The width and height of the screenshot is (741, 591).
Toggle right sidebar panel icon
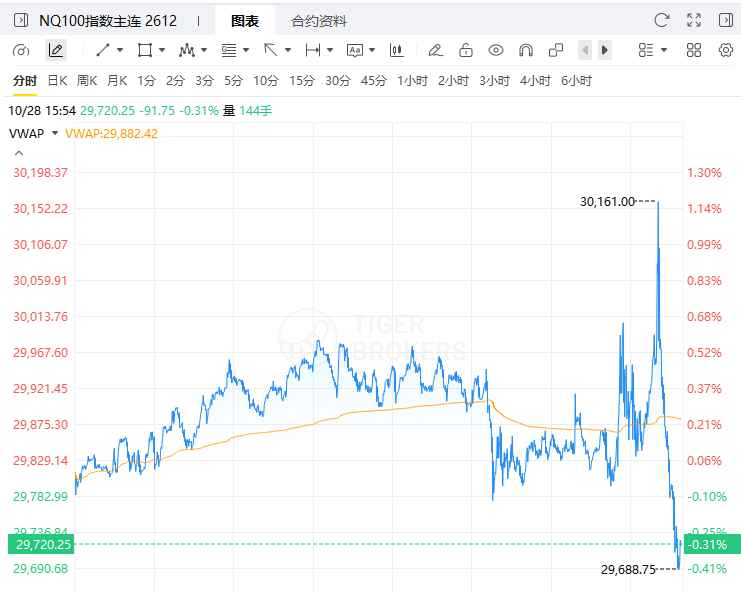tap(725, 20)
